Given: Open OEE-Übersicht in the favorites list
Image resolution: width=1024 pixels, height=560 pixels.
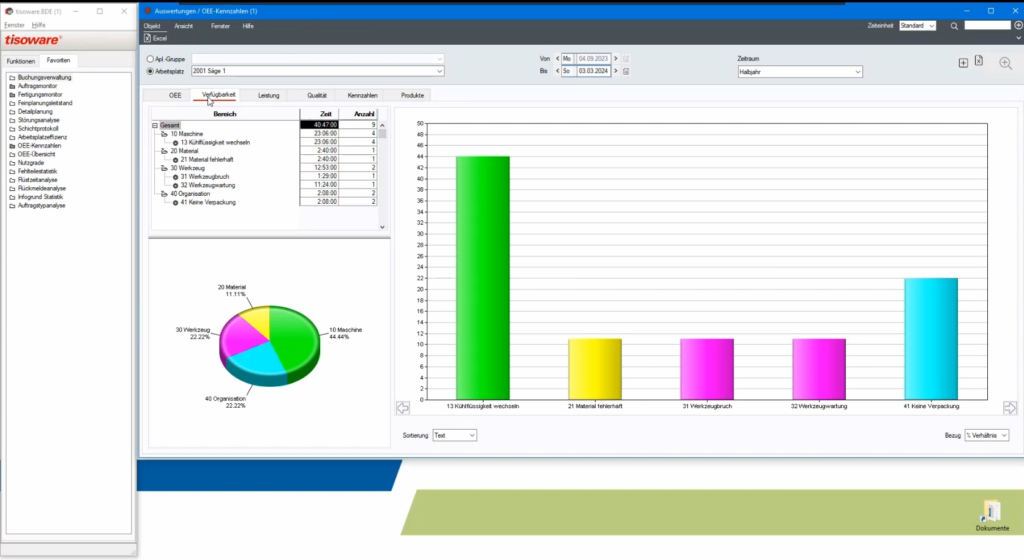Looking at the screenshot, I should tap(40, 155).
